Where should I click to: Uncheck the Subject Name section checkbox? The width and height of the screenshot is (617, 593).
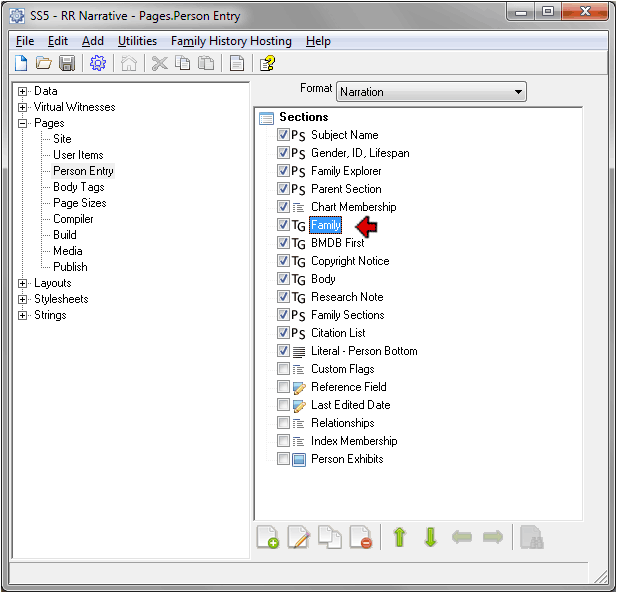coord(283,135)
